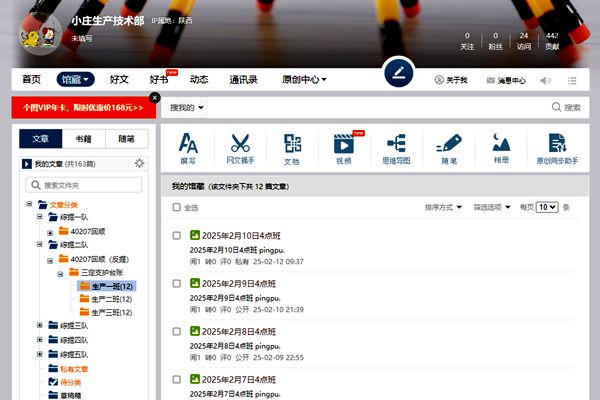This screenshot has width=600, height=400.
Task: Click the round pen compose button
Action: [398, 73]
